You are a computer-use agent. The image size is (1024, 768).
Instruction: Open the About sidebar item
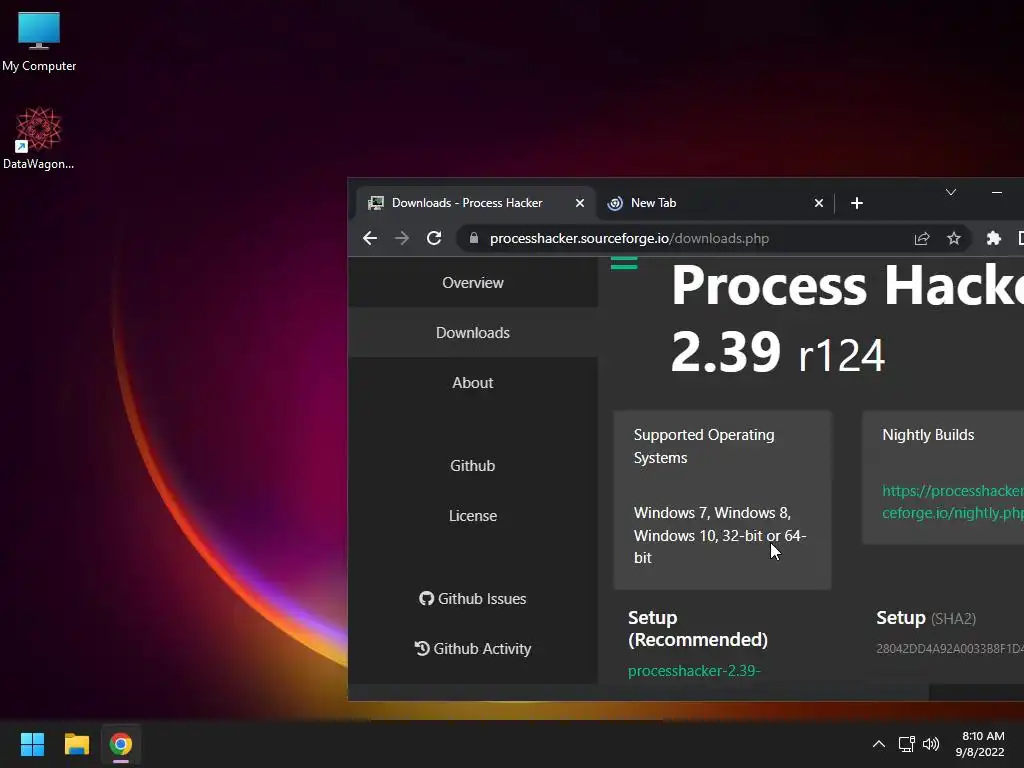coord(473,383)
